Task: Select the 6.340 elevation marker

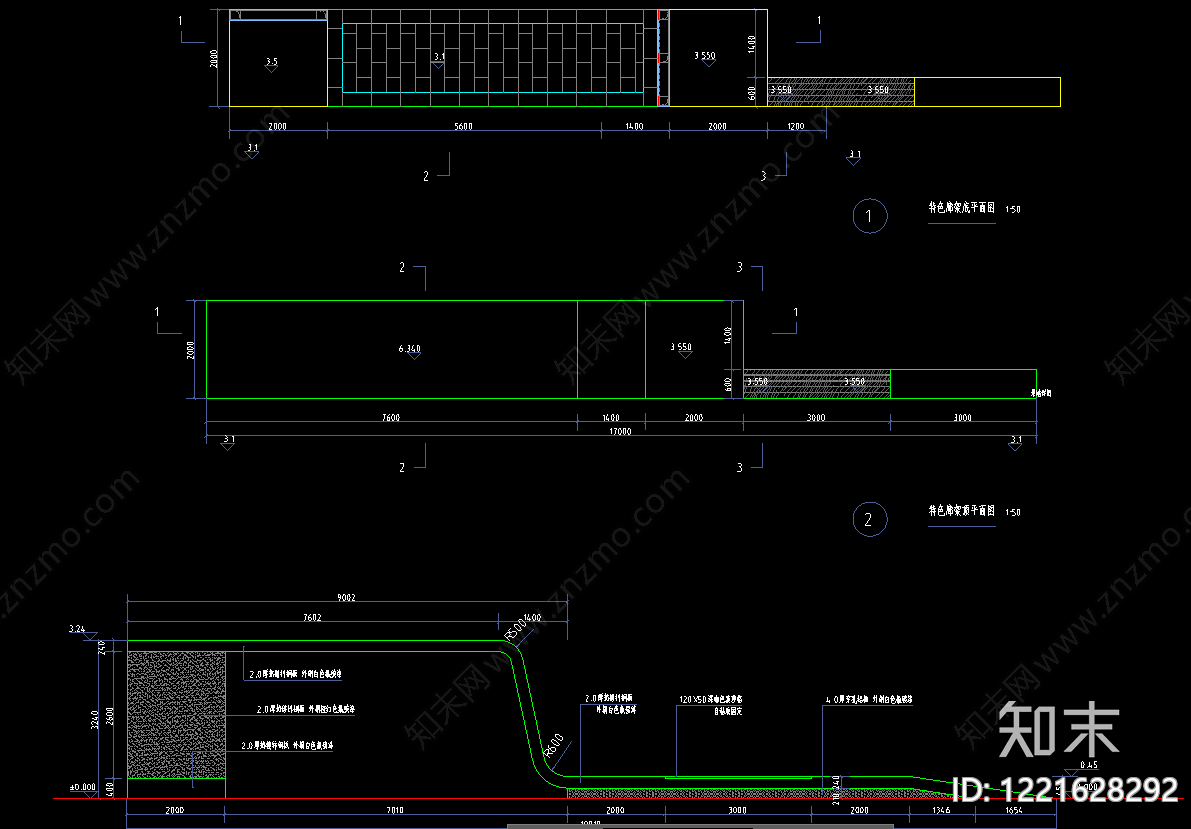Action: click(x=410, y=350)
